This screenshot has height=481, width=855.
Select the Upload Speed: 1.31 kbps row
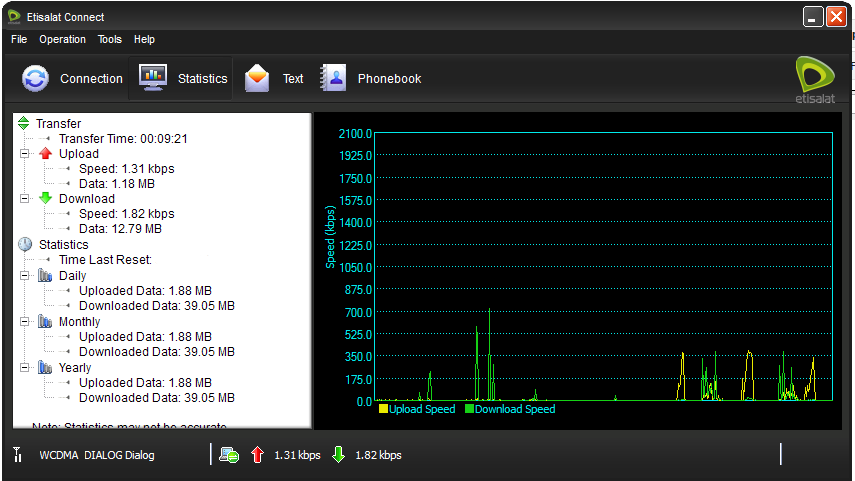coord(127,169)
